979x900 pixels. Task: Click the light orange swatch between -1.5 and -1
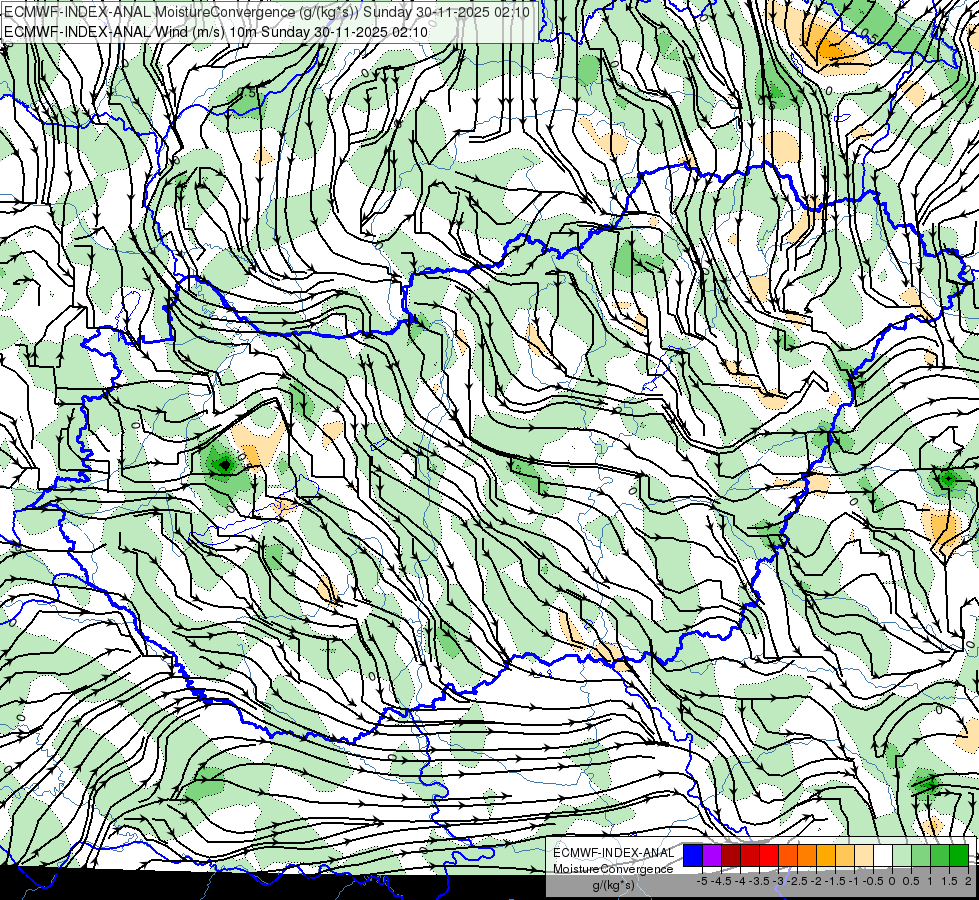pyautogui.click(x=845, y=855)
